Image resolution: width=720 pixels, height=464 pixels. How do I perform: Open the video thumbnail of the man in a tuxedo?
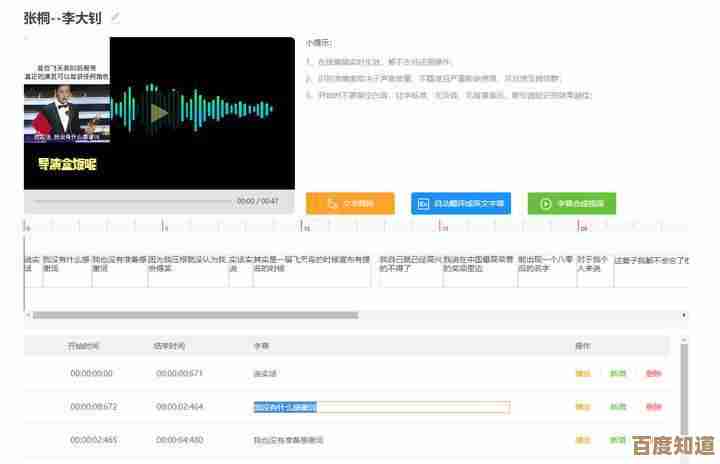[x=67, y=113]
